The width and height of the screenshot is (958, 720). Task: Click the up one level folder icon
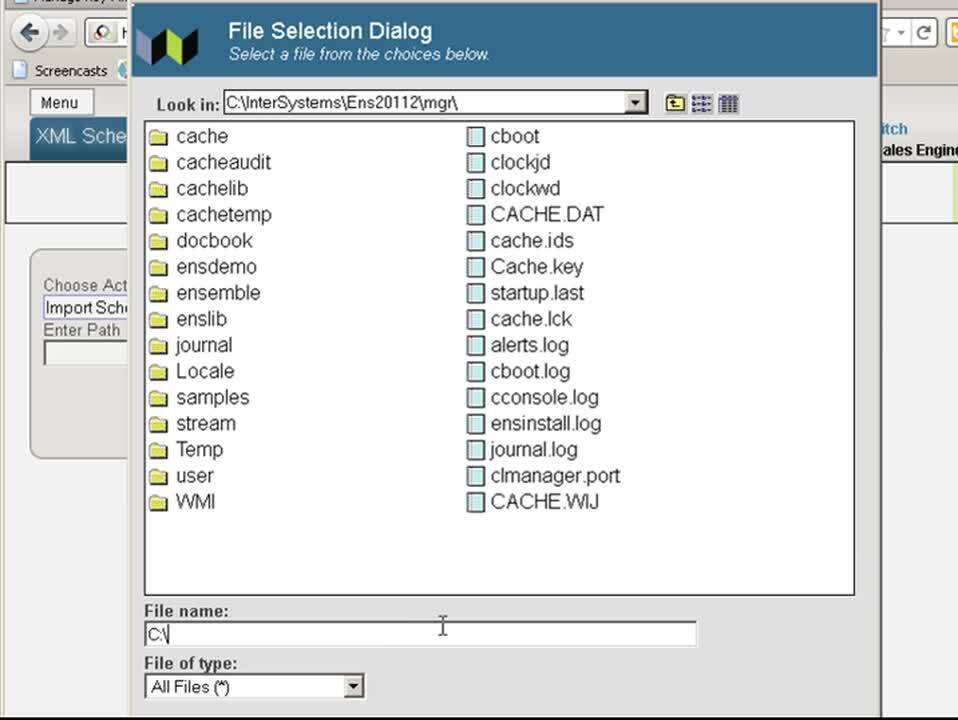pyautogui.click(x=673, y=103)
